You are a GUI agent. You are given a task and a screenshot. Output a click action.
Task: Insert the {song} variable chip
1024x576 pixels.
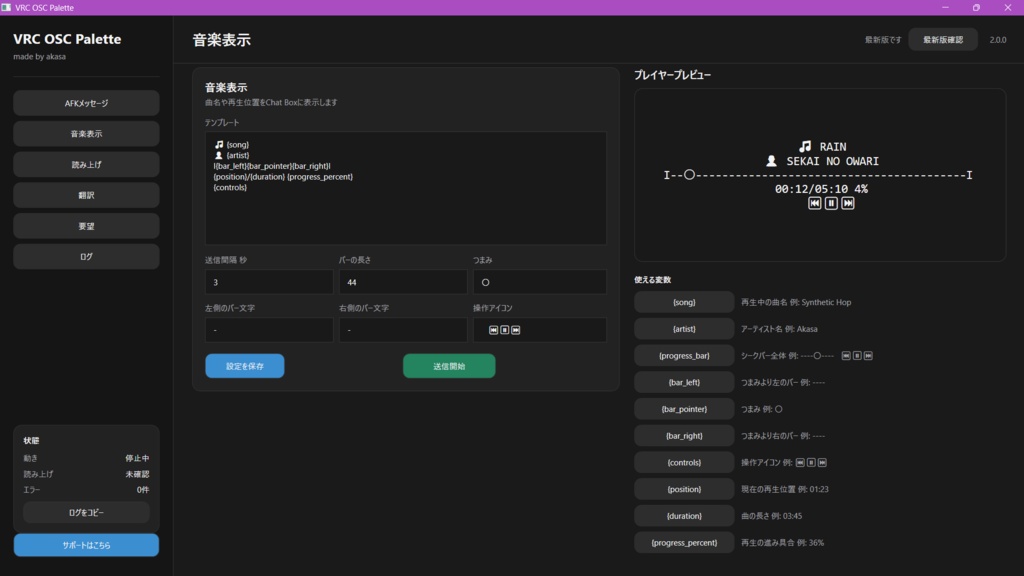[x=684, y=302]
